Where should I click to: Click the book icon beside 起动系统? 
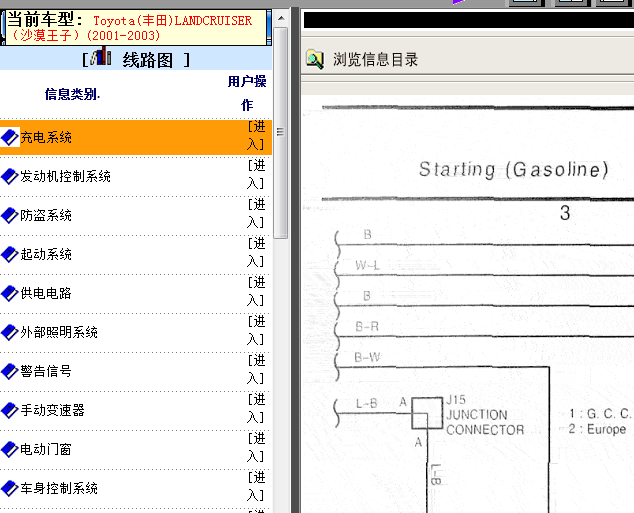click(x=10, y=254)
